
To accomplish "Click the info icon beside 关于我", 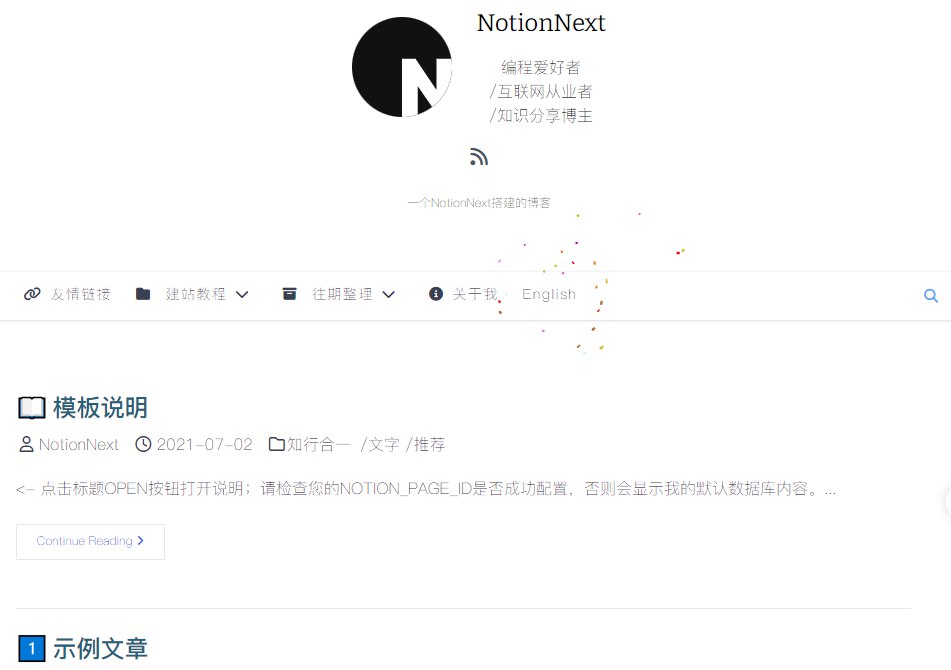I will tap(435, 294).
